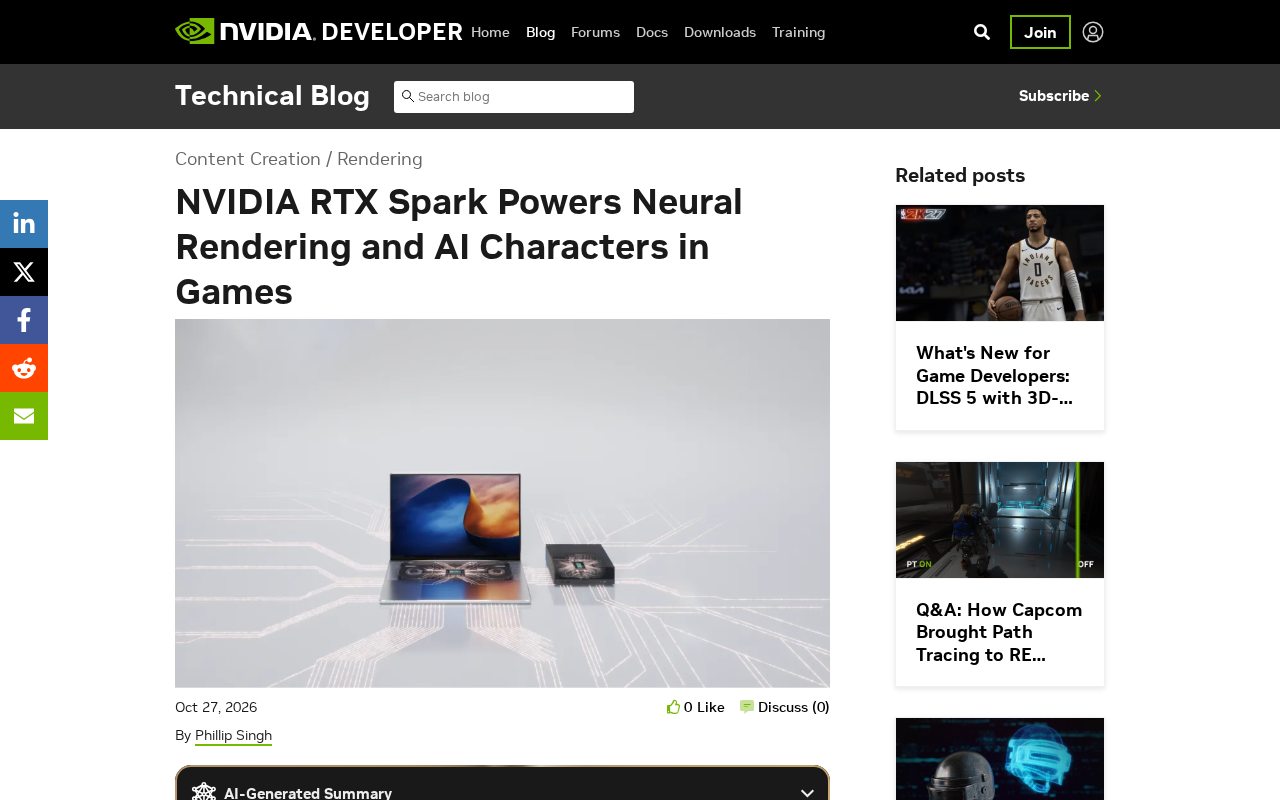Screen dimensions: 1280x800
Task: Open the user account profile icon
Action: [1093, 32]
